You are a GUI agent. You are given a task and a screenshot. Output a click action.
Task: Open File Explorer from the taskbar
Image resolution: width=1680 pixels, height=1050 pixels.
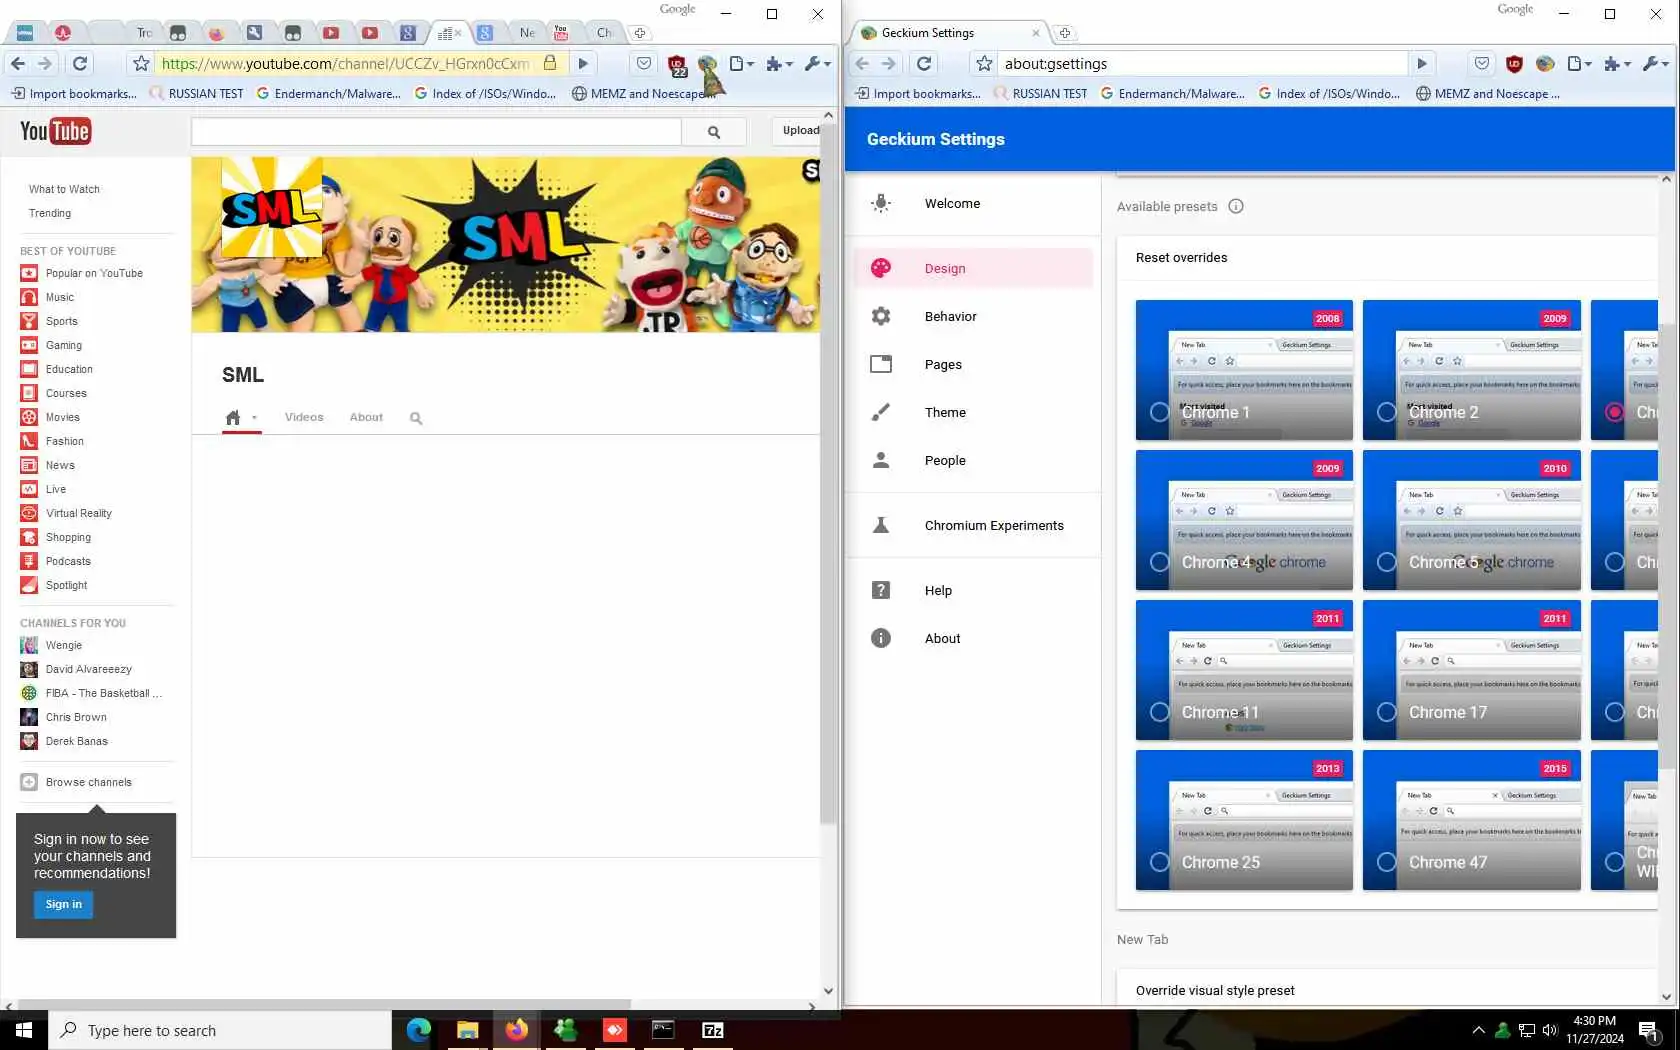(467, 1030)
